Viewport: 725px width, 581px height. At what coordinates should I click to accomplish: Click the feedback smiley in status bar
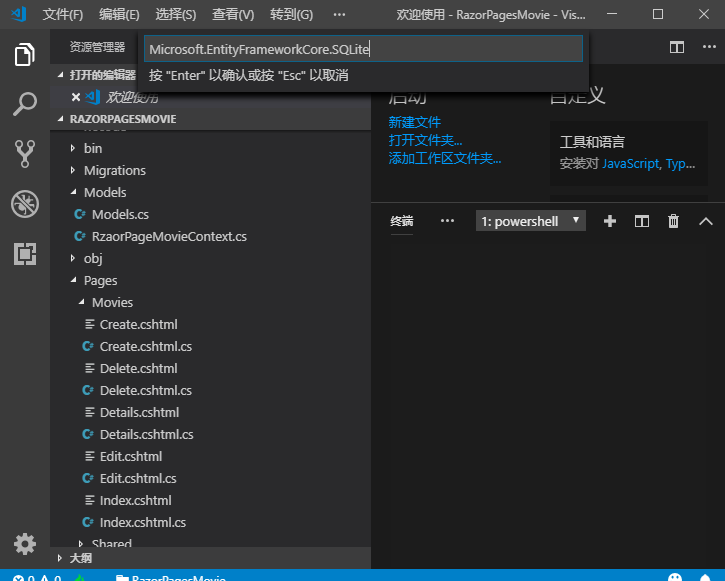(675, 577)
